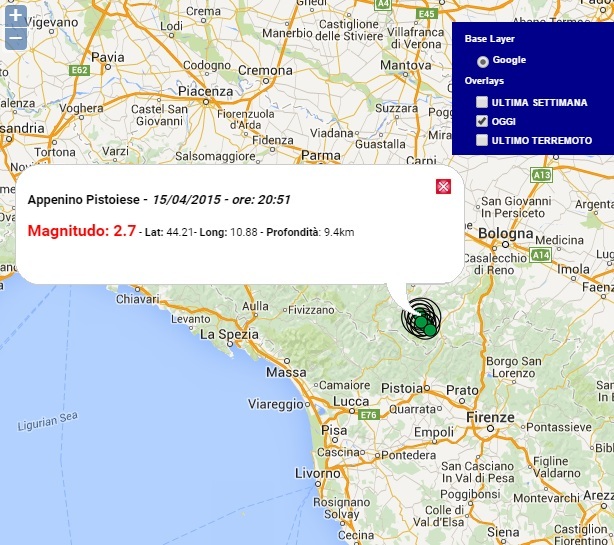This screenshot has height=545, width=614.
Task: Zoom in with the plus button
Action: (x=16, y=16)
